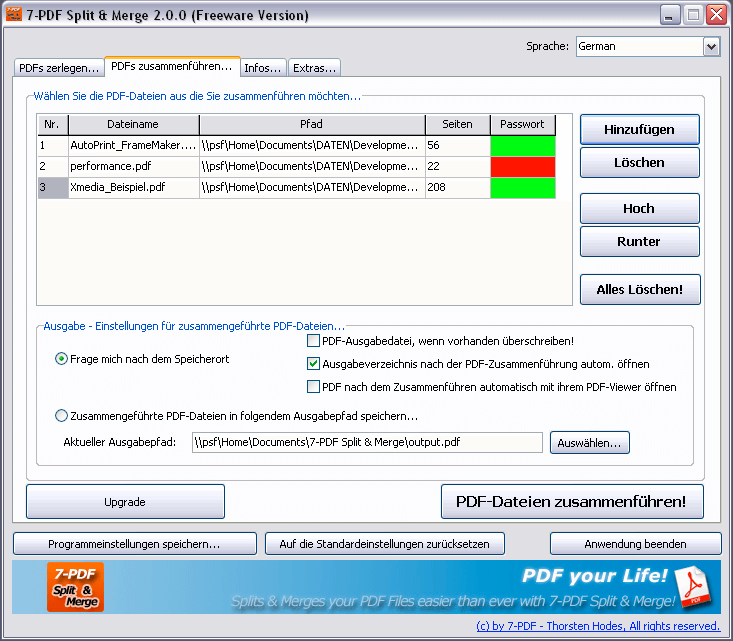The image size is (733, 641).
Task: Select save merged PDFs to output path option
Action: tap(62, 416)
